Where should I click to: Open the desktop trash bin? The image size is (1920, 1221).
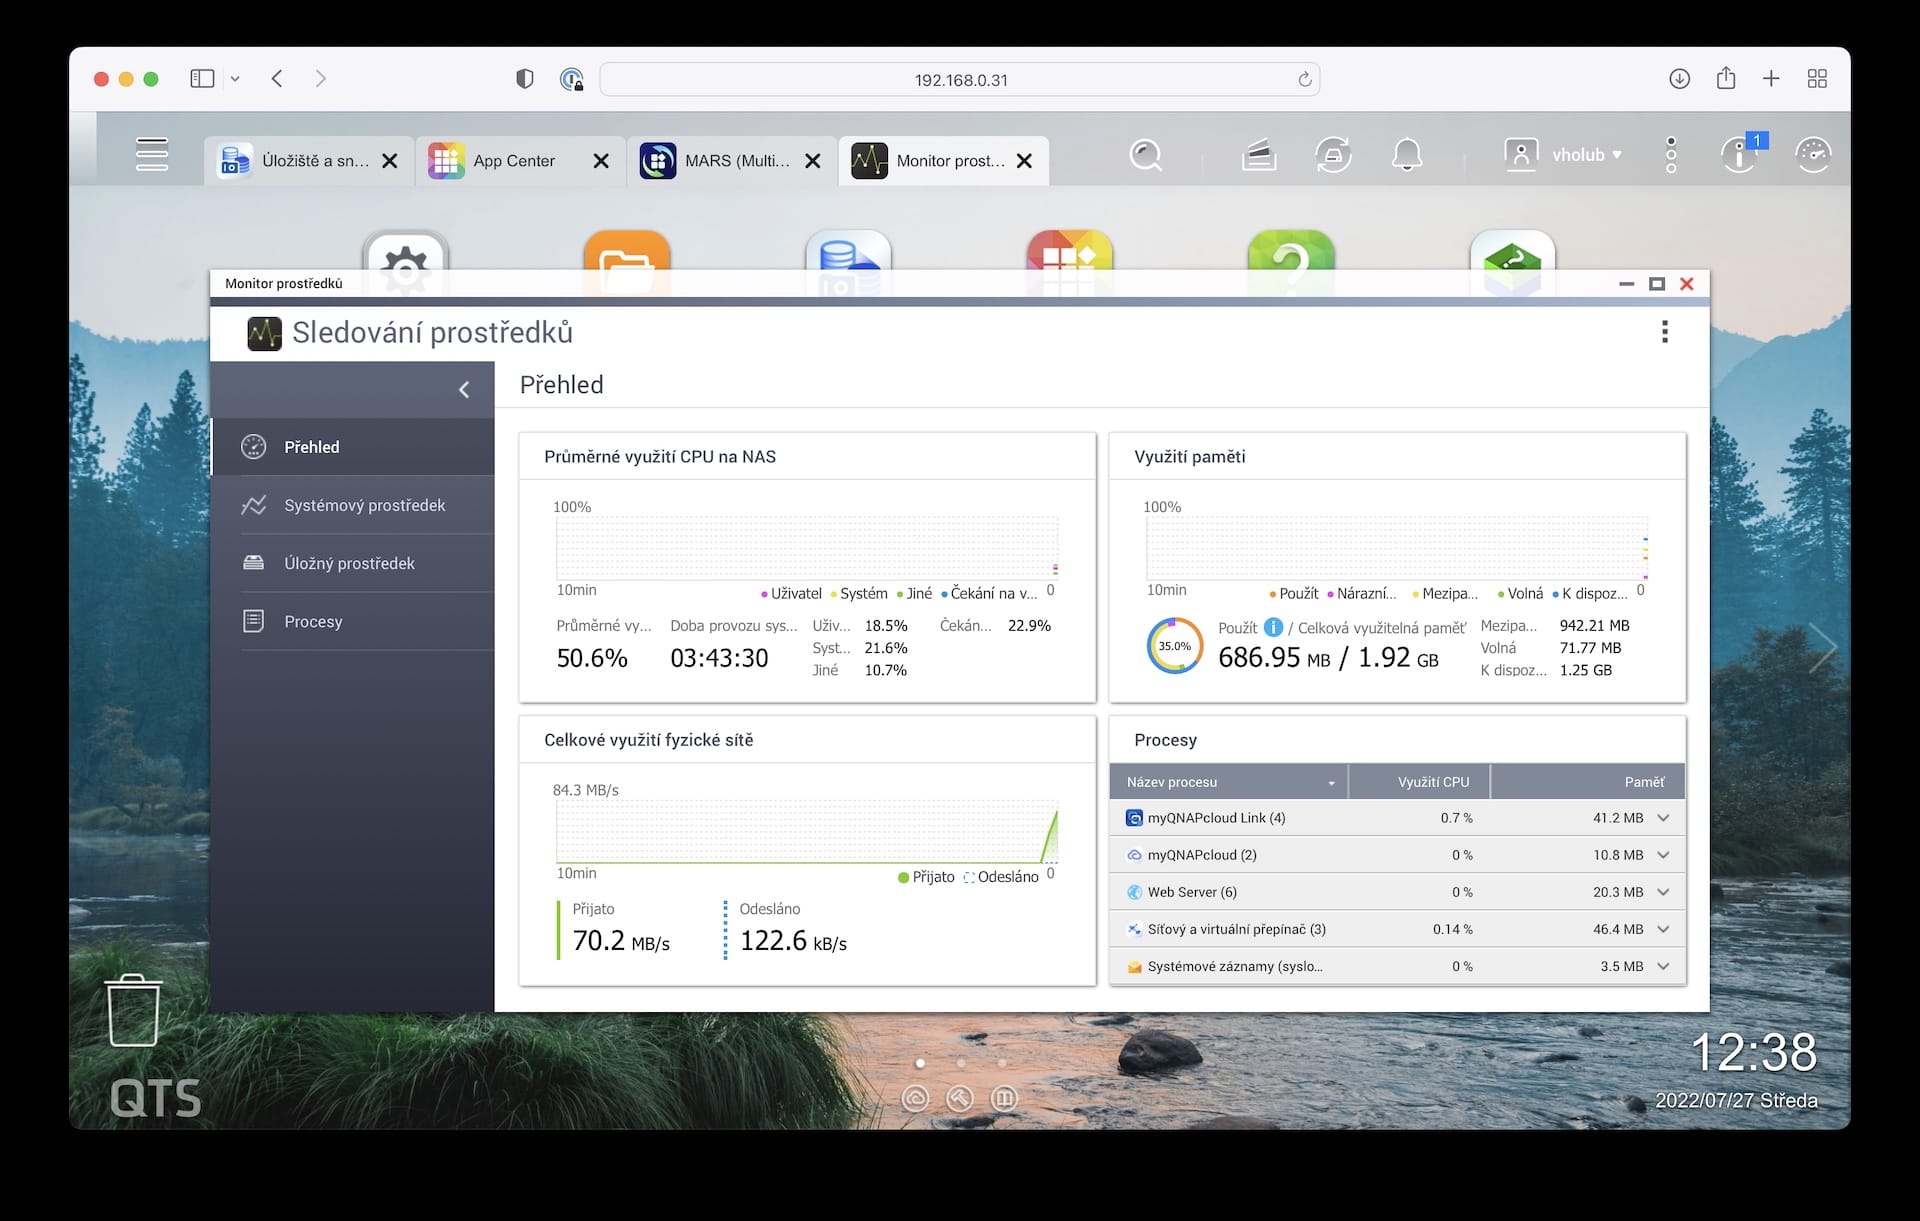click(x=133, y=1010)
